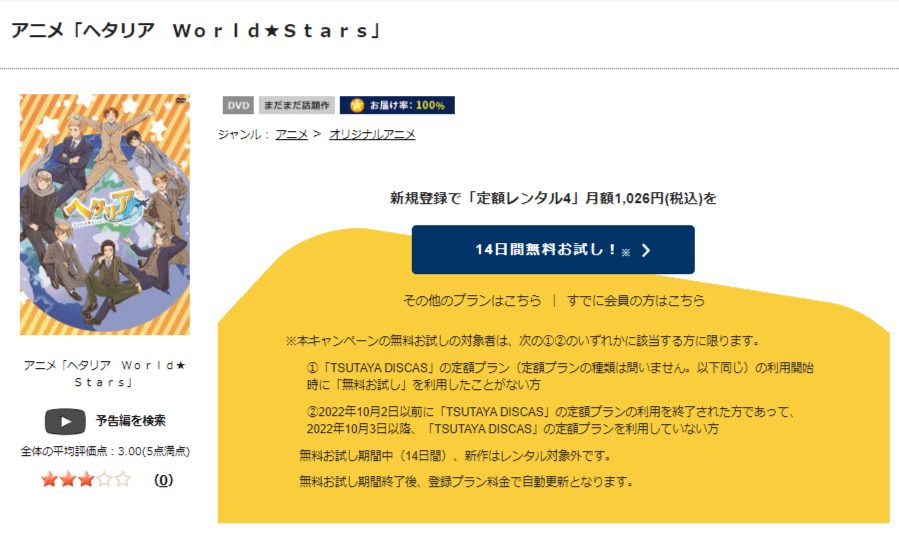Click the 自動更新 renewal note
899x538 pixels.
click(x=466, y=482)
